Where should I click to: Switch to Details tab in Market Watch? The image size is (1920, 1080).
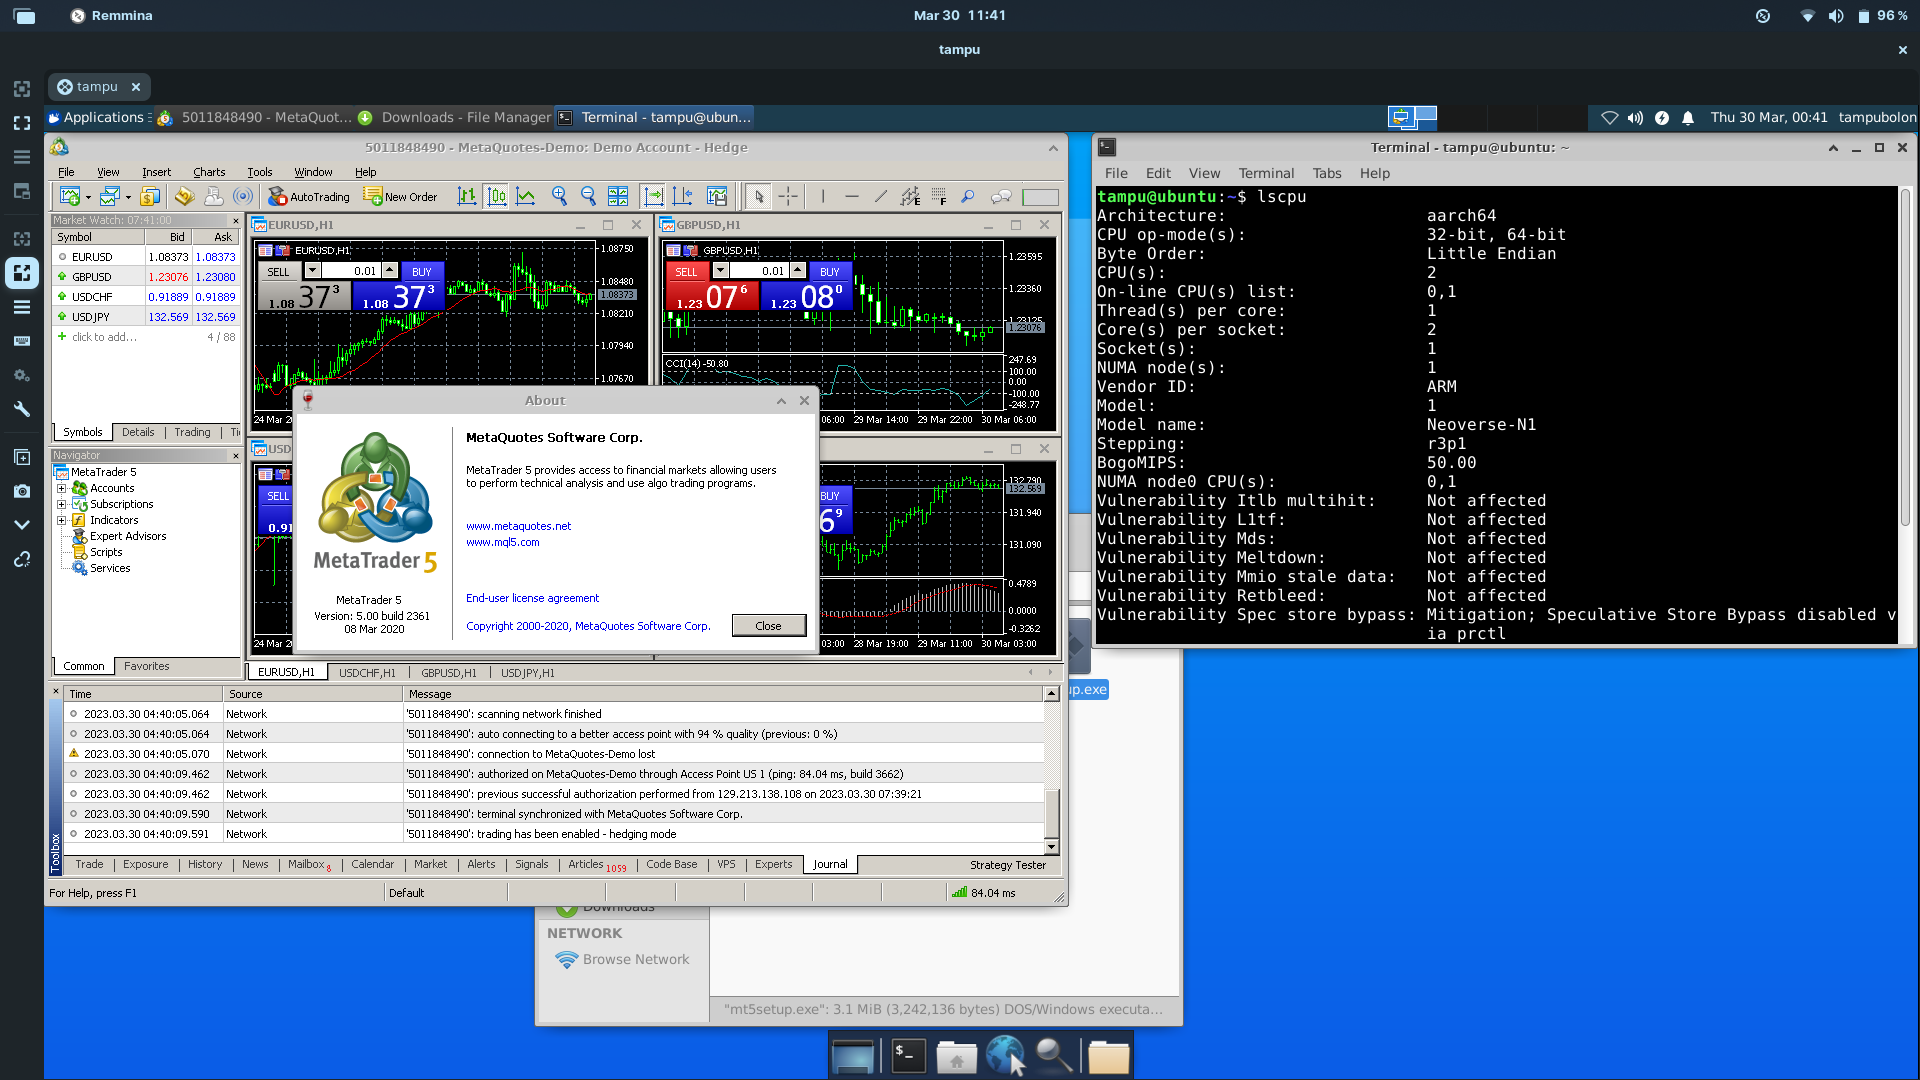[138, 432]
